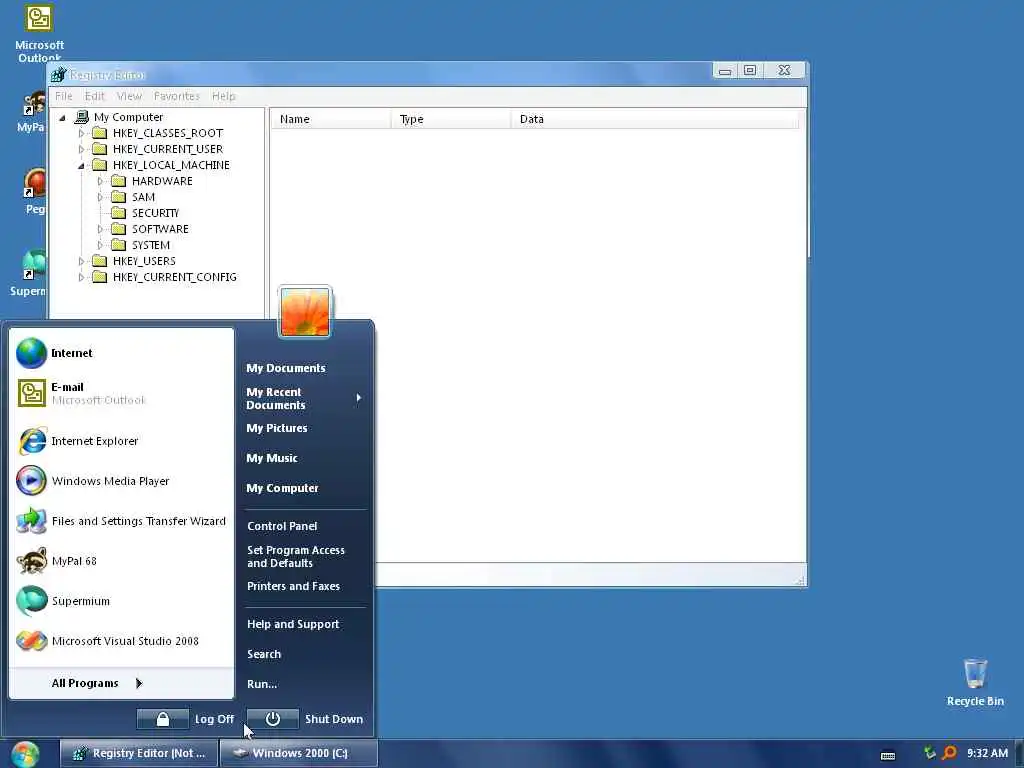Screen dimensions: 1024x768
Task: Click the power icon for Shut Down
Action: point(273,719)
